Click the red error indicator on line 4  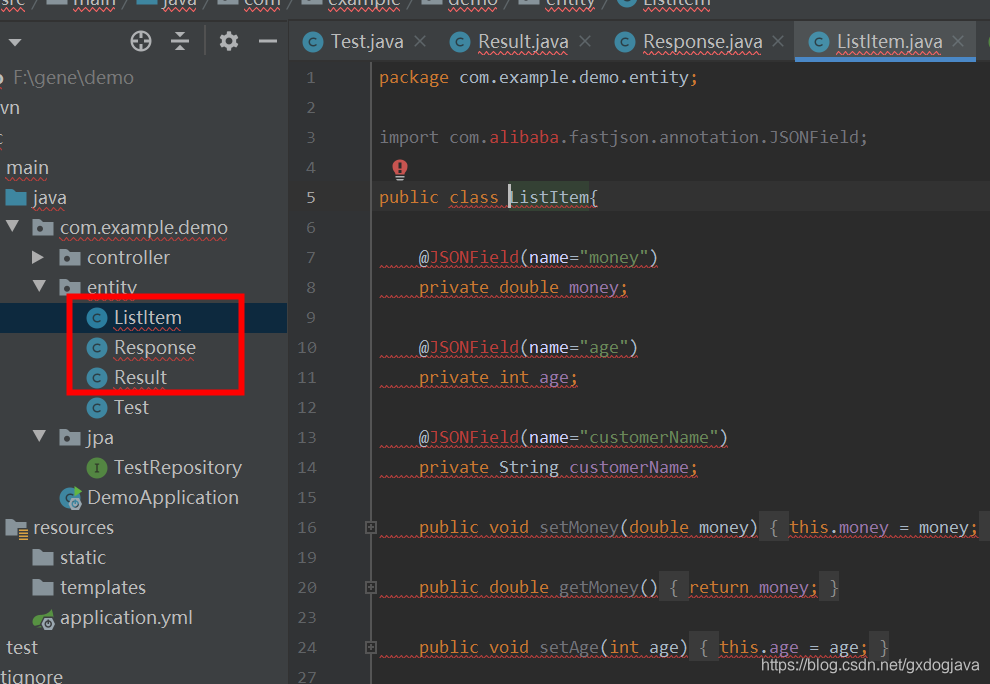coord(399,167)
